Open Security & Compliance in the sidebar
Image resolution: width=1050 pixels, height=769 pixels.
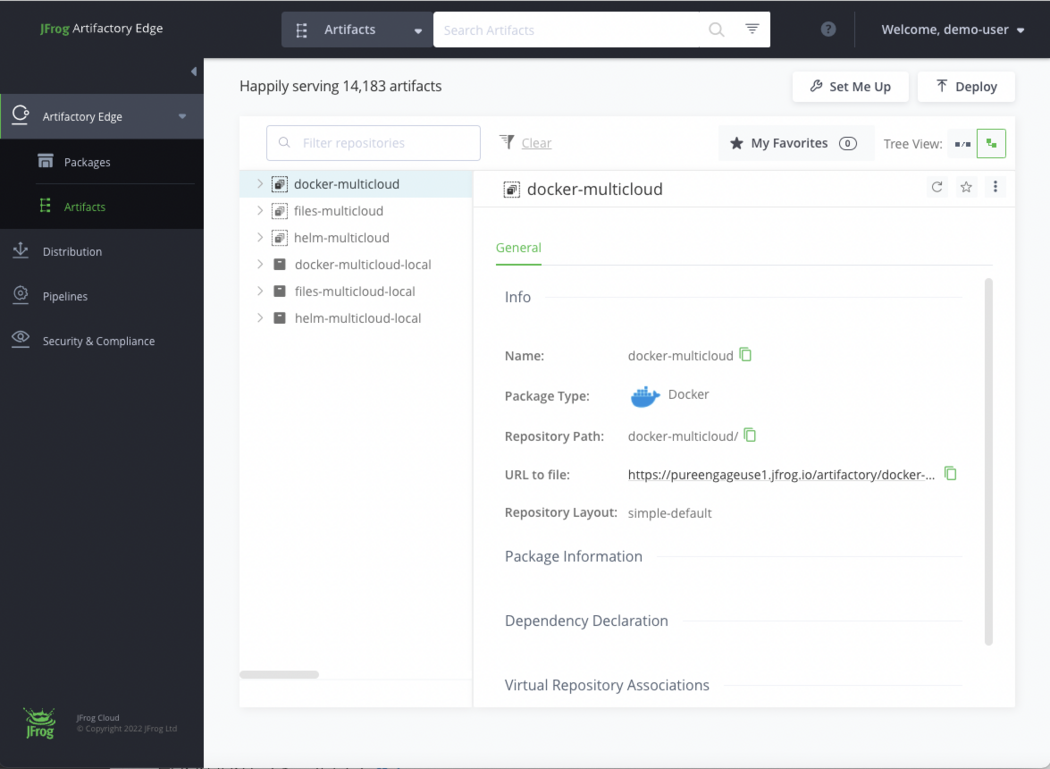point(98,341)
